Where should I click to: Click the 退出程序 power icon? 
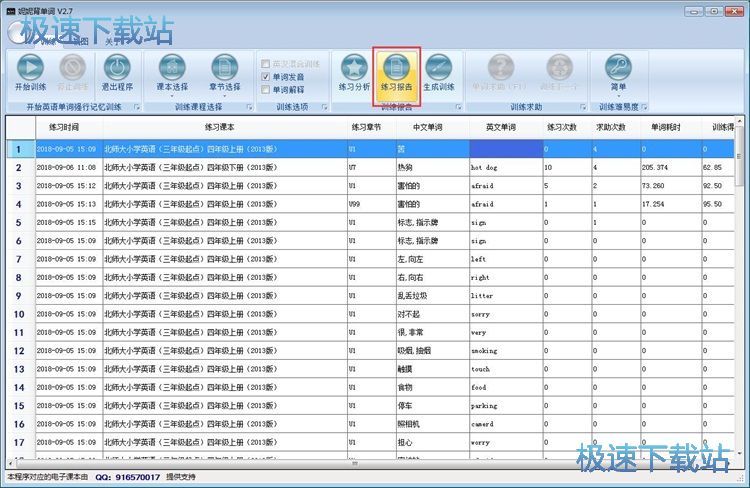[x=117, y=67]
